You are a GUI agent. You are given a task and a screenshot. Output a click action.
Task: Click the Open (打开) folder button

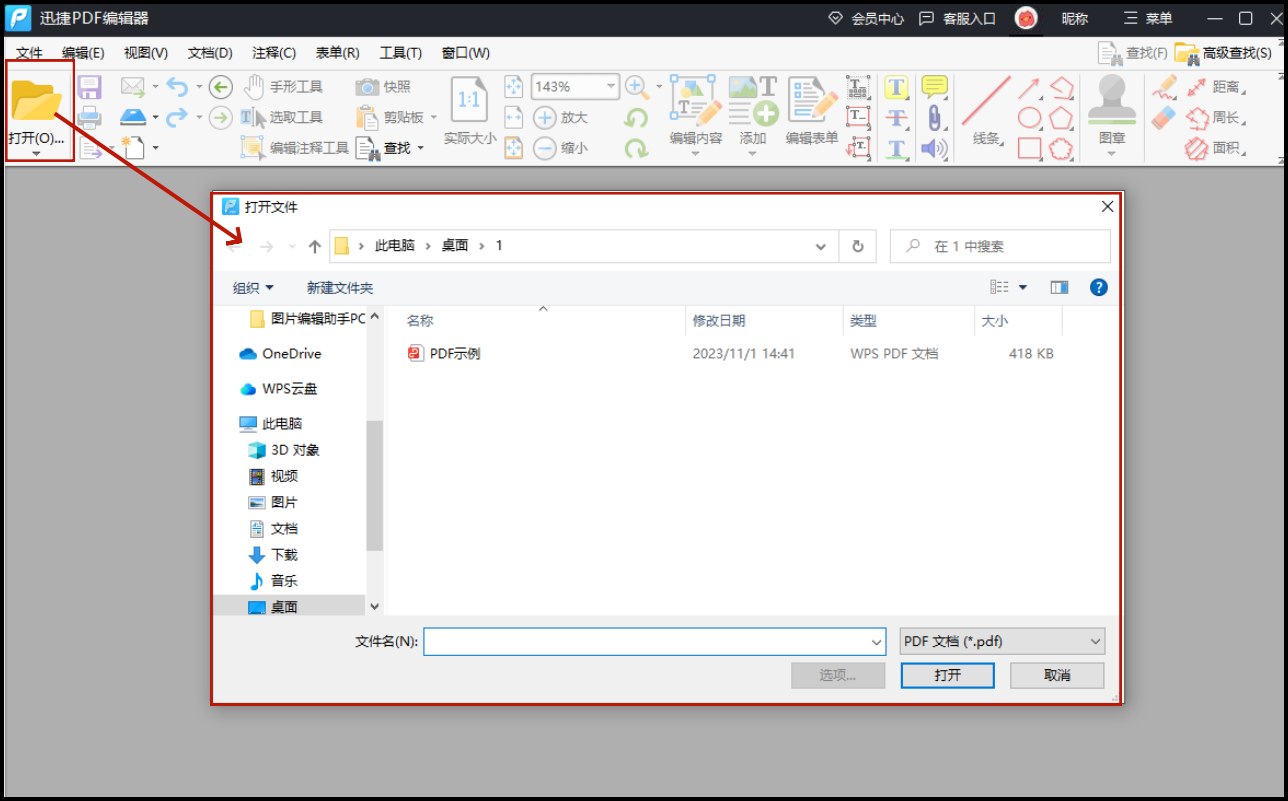[37, 110]
